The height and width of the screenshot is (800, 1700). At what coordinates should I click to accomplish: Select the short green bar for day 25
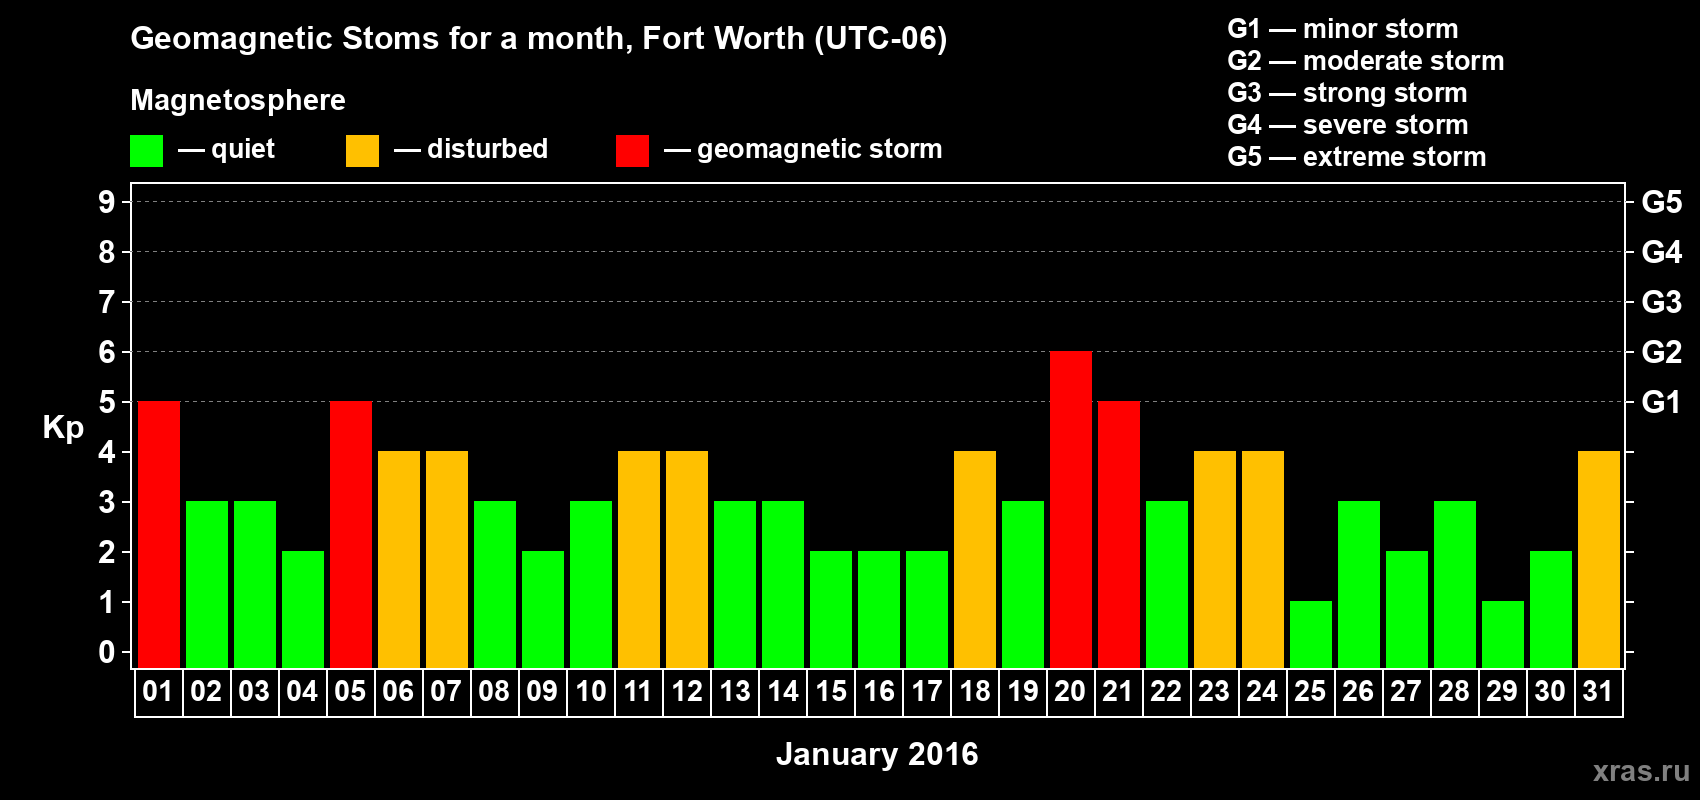(1311, 635)
